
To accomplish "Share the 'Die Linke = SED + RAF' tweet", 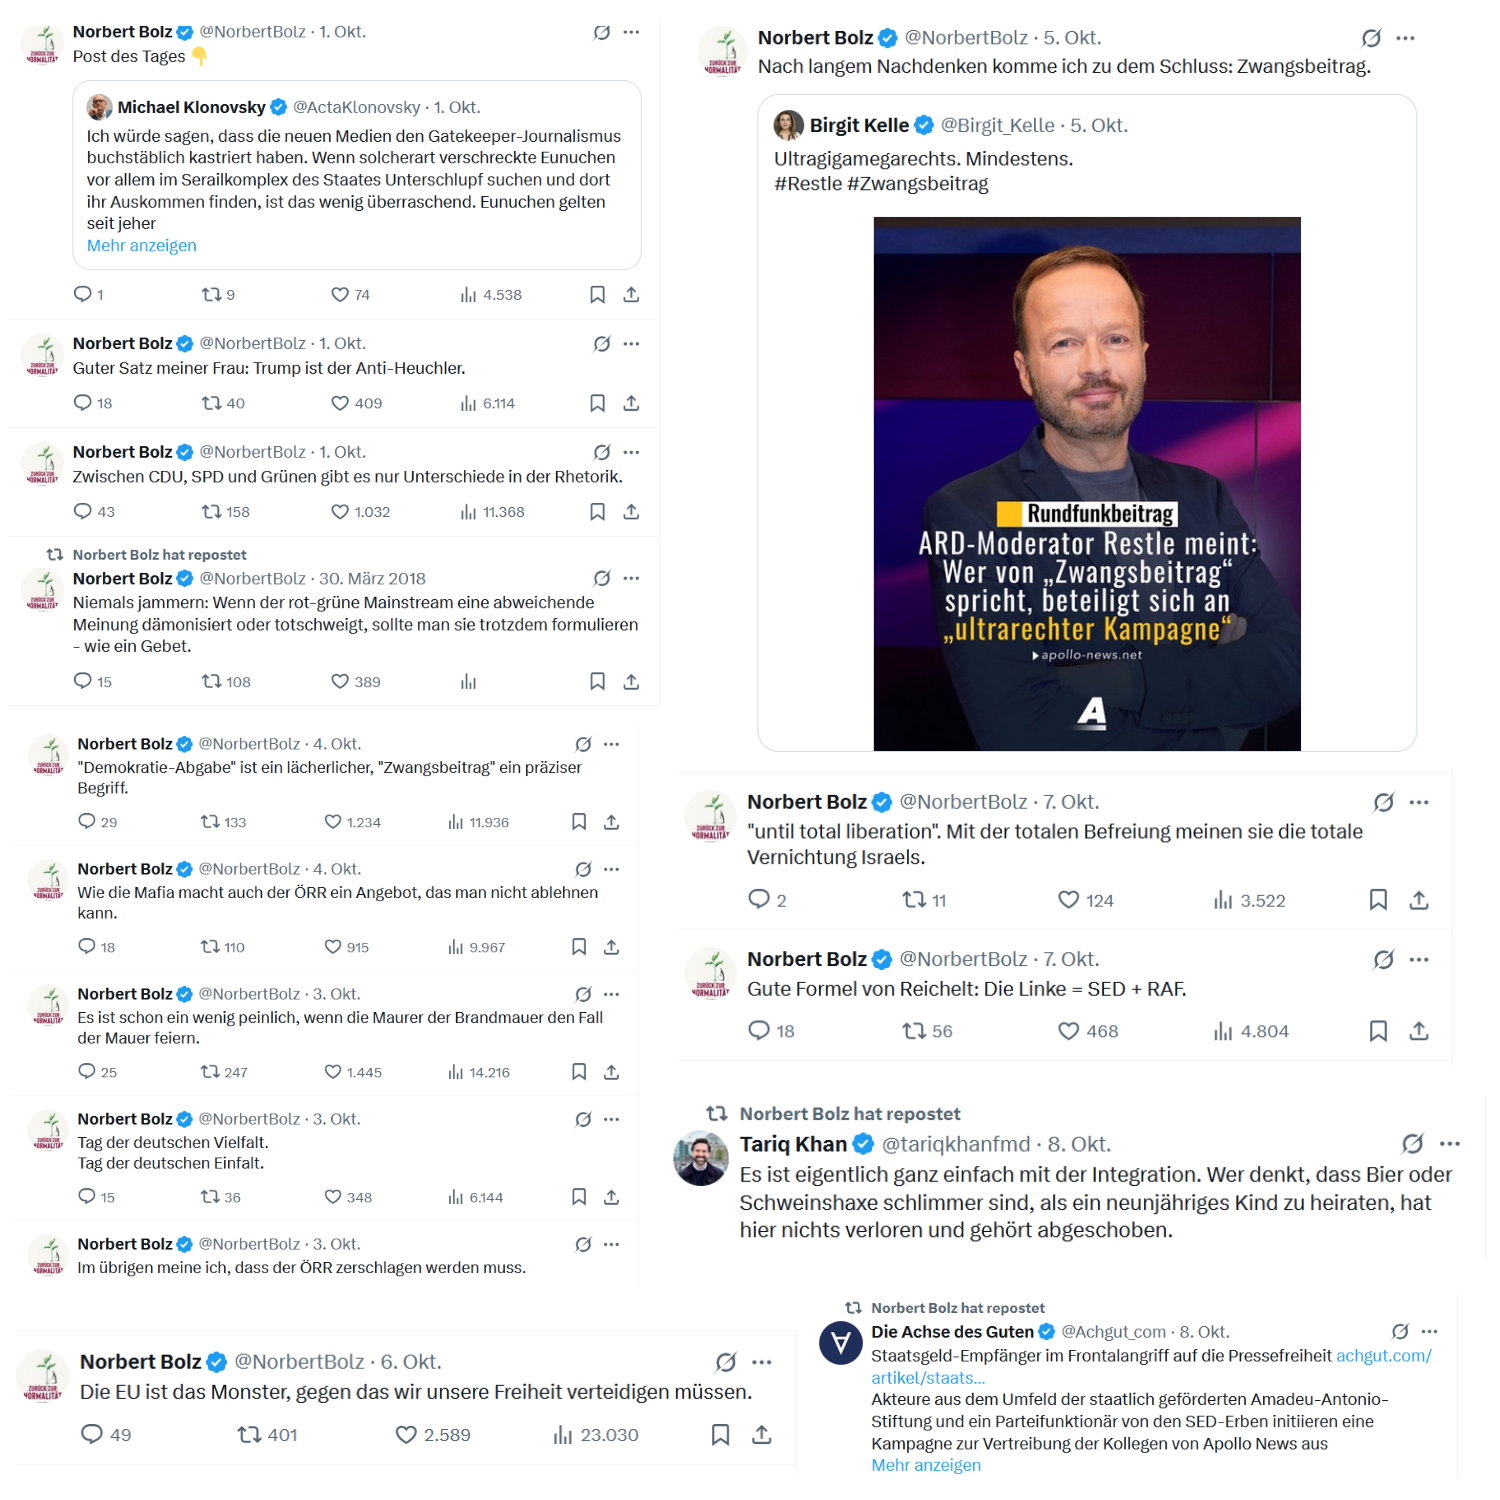I will [1418, 1031].
